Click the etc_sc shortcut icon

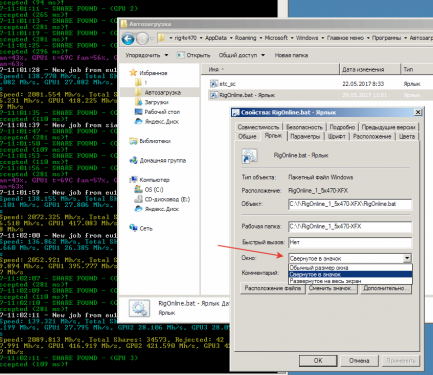[214, 84]
